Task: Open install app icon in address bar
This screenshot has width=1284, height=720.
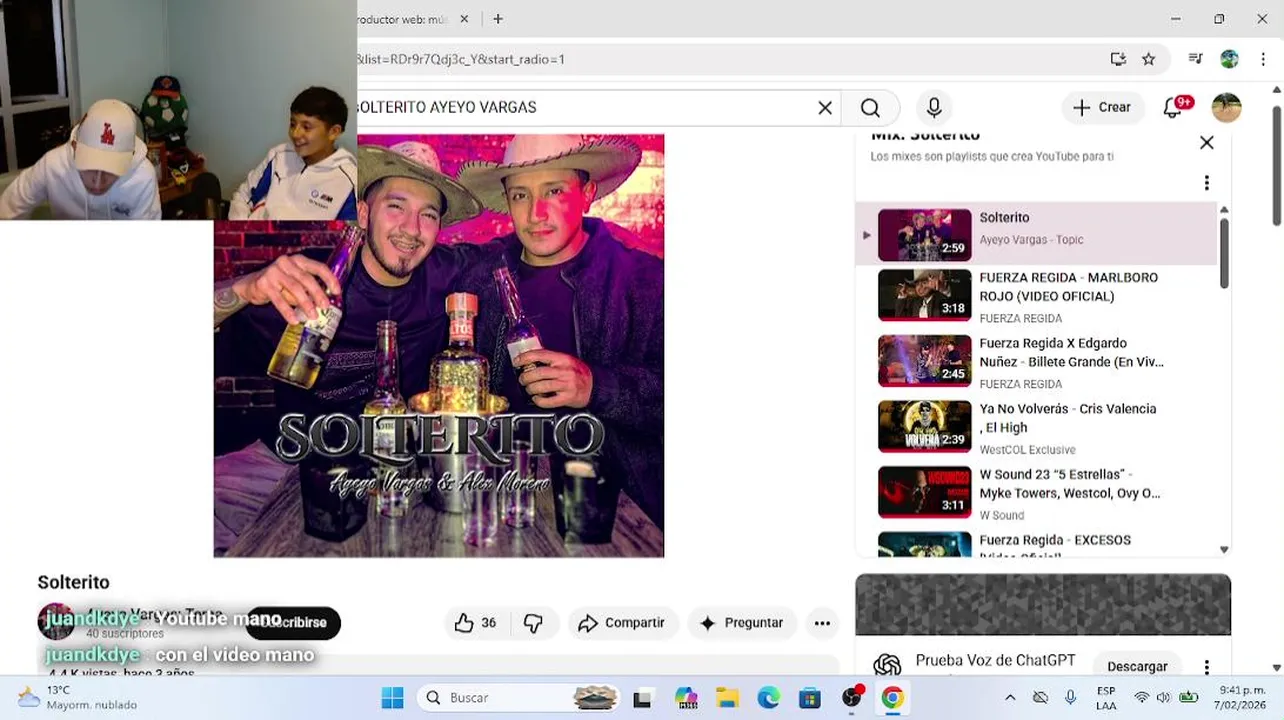Action: pyautogui.click(x=1118, y=59)
